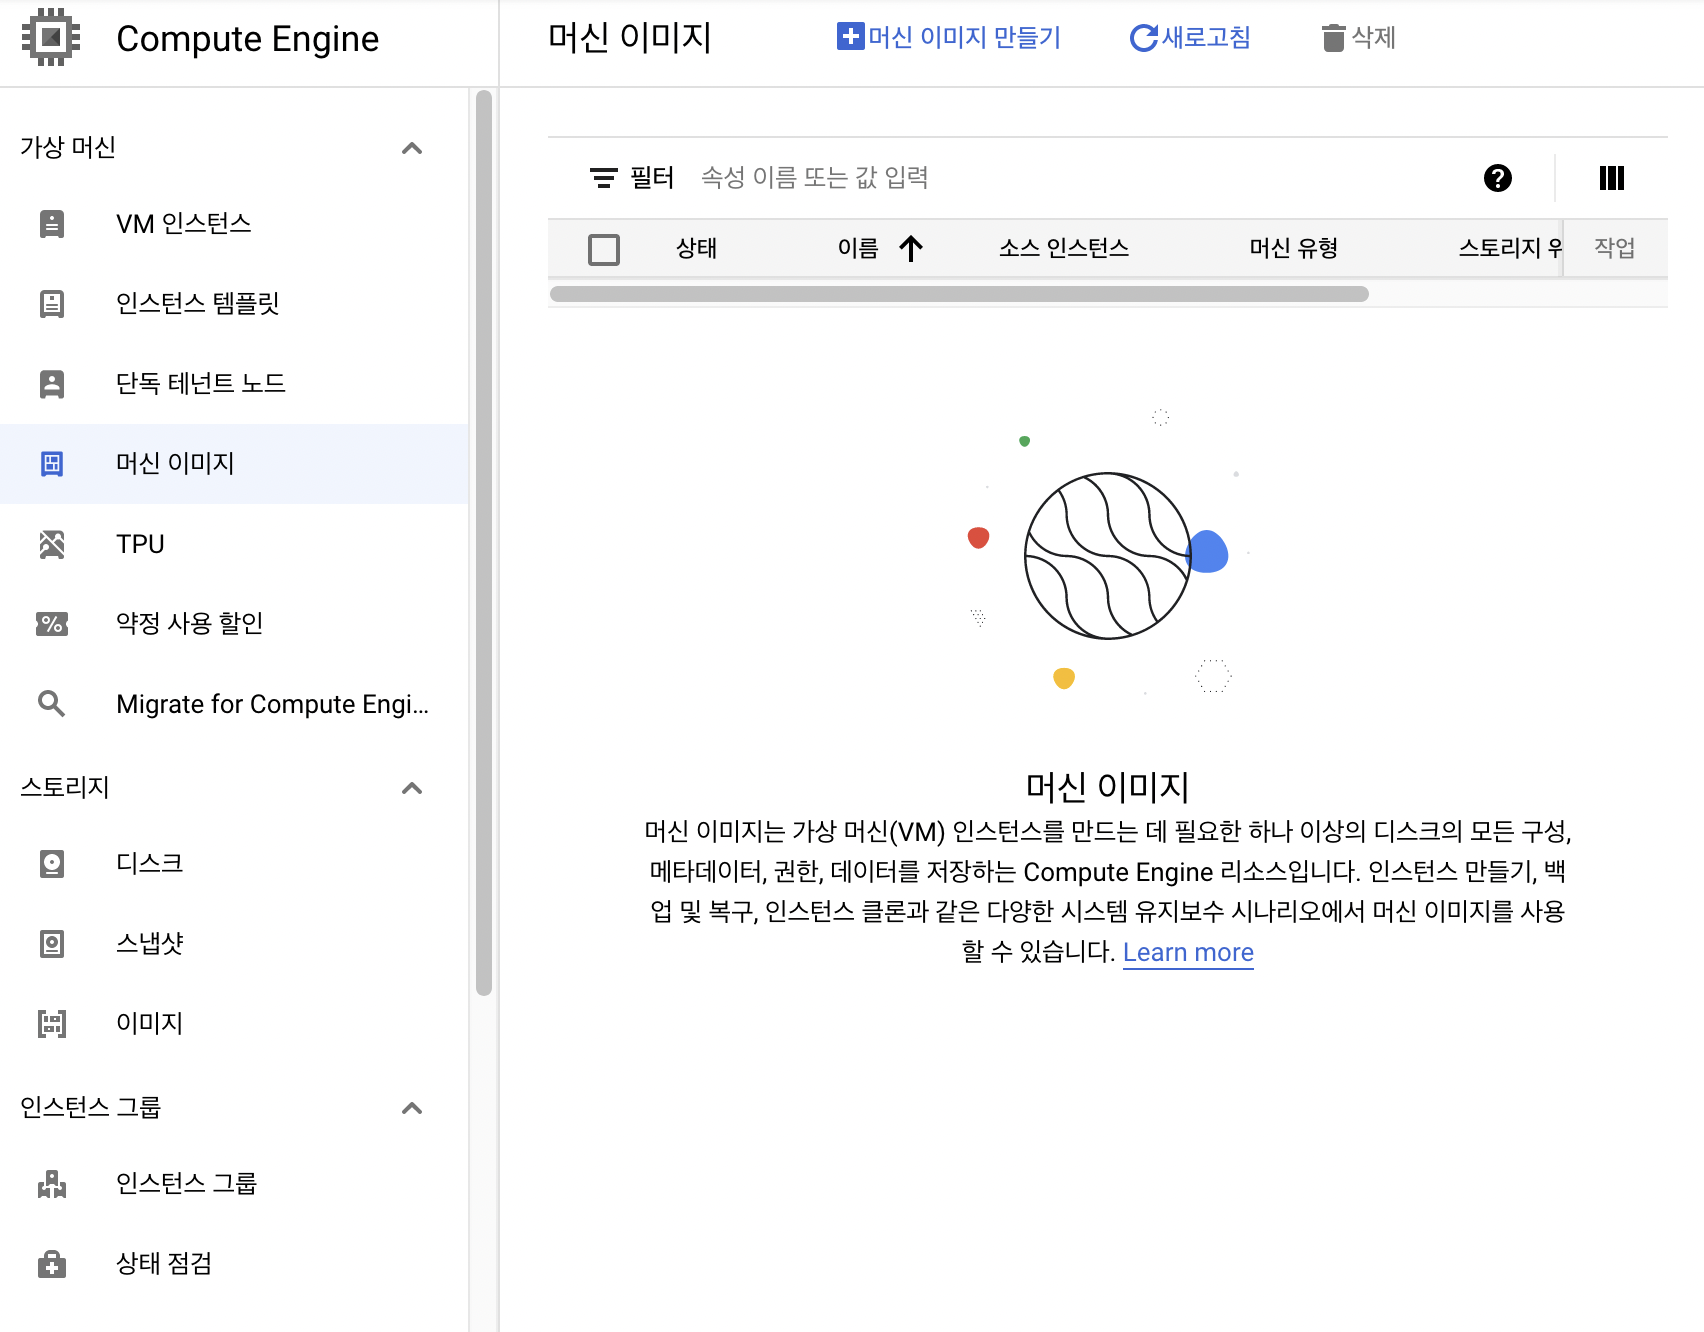
Task: Click the 상태 column header
Action: click(697, 248)
